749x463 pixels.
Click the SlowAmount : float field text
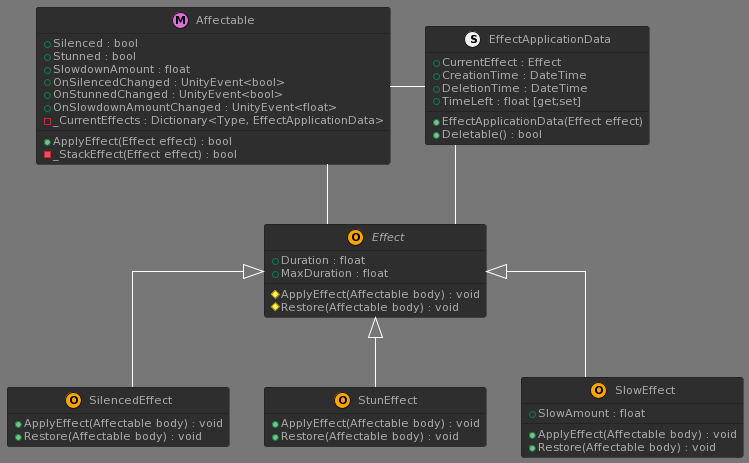pos(591,413)
